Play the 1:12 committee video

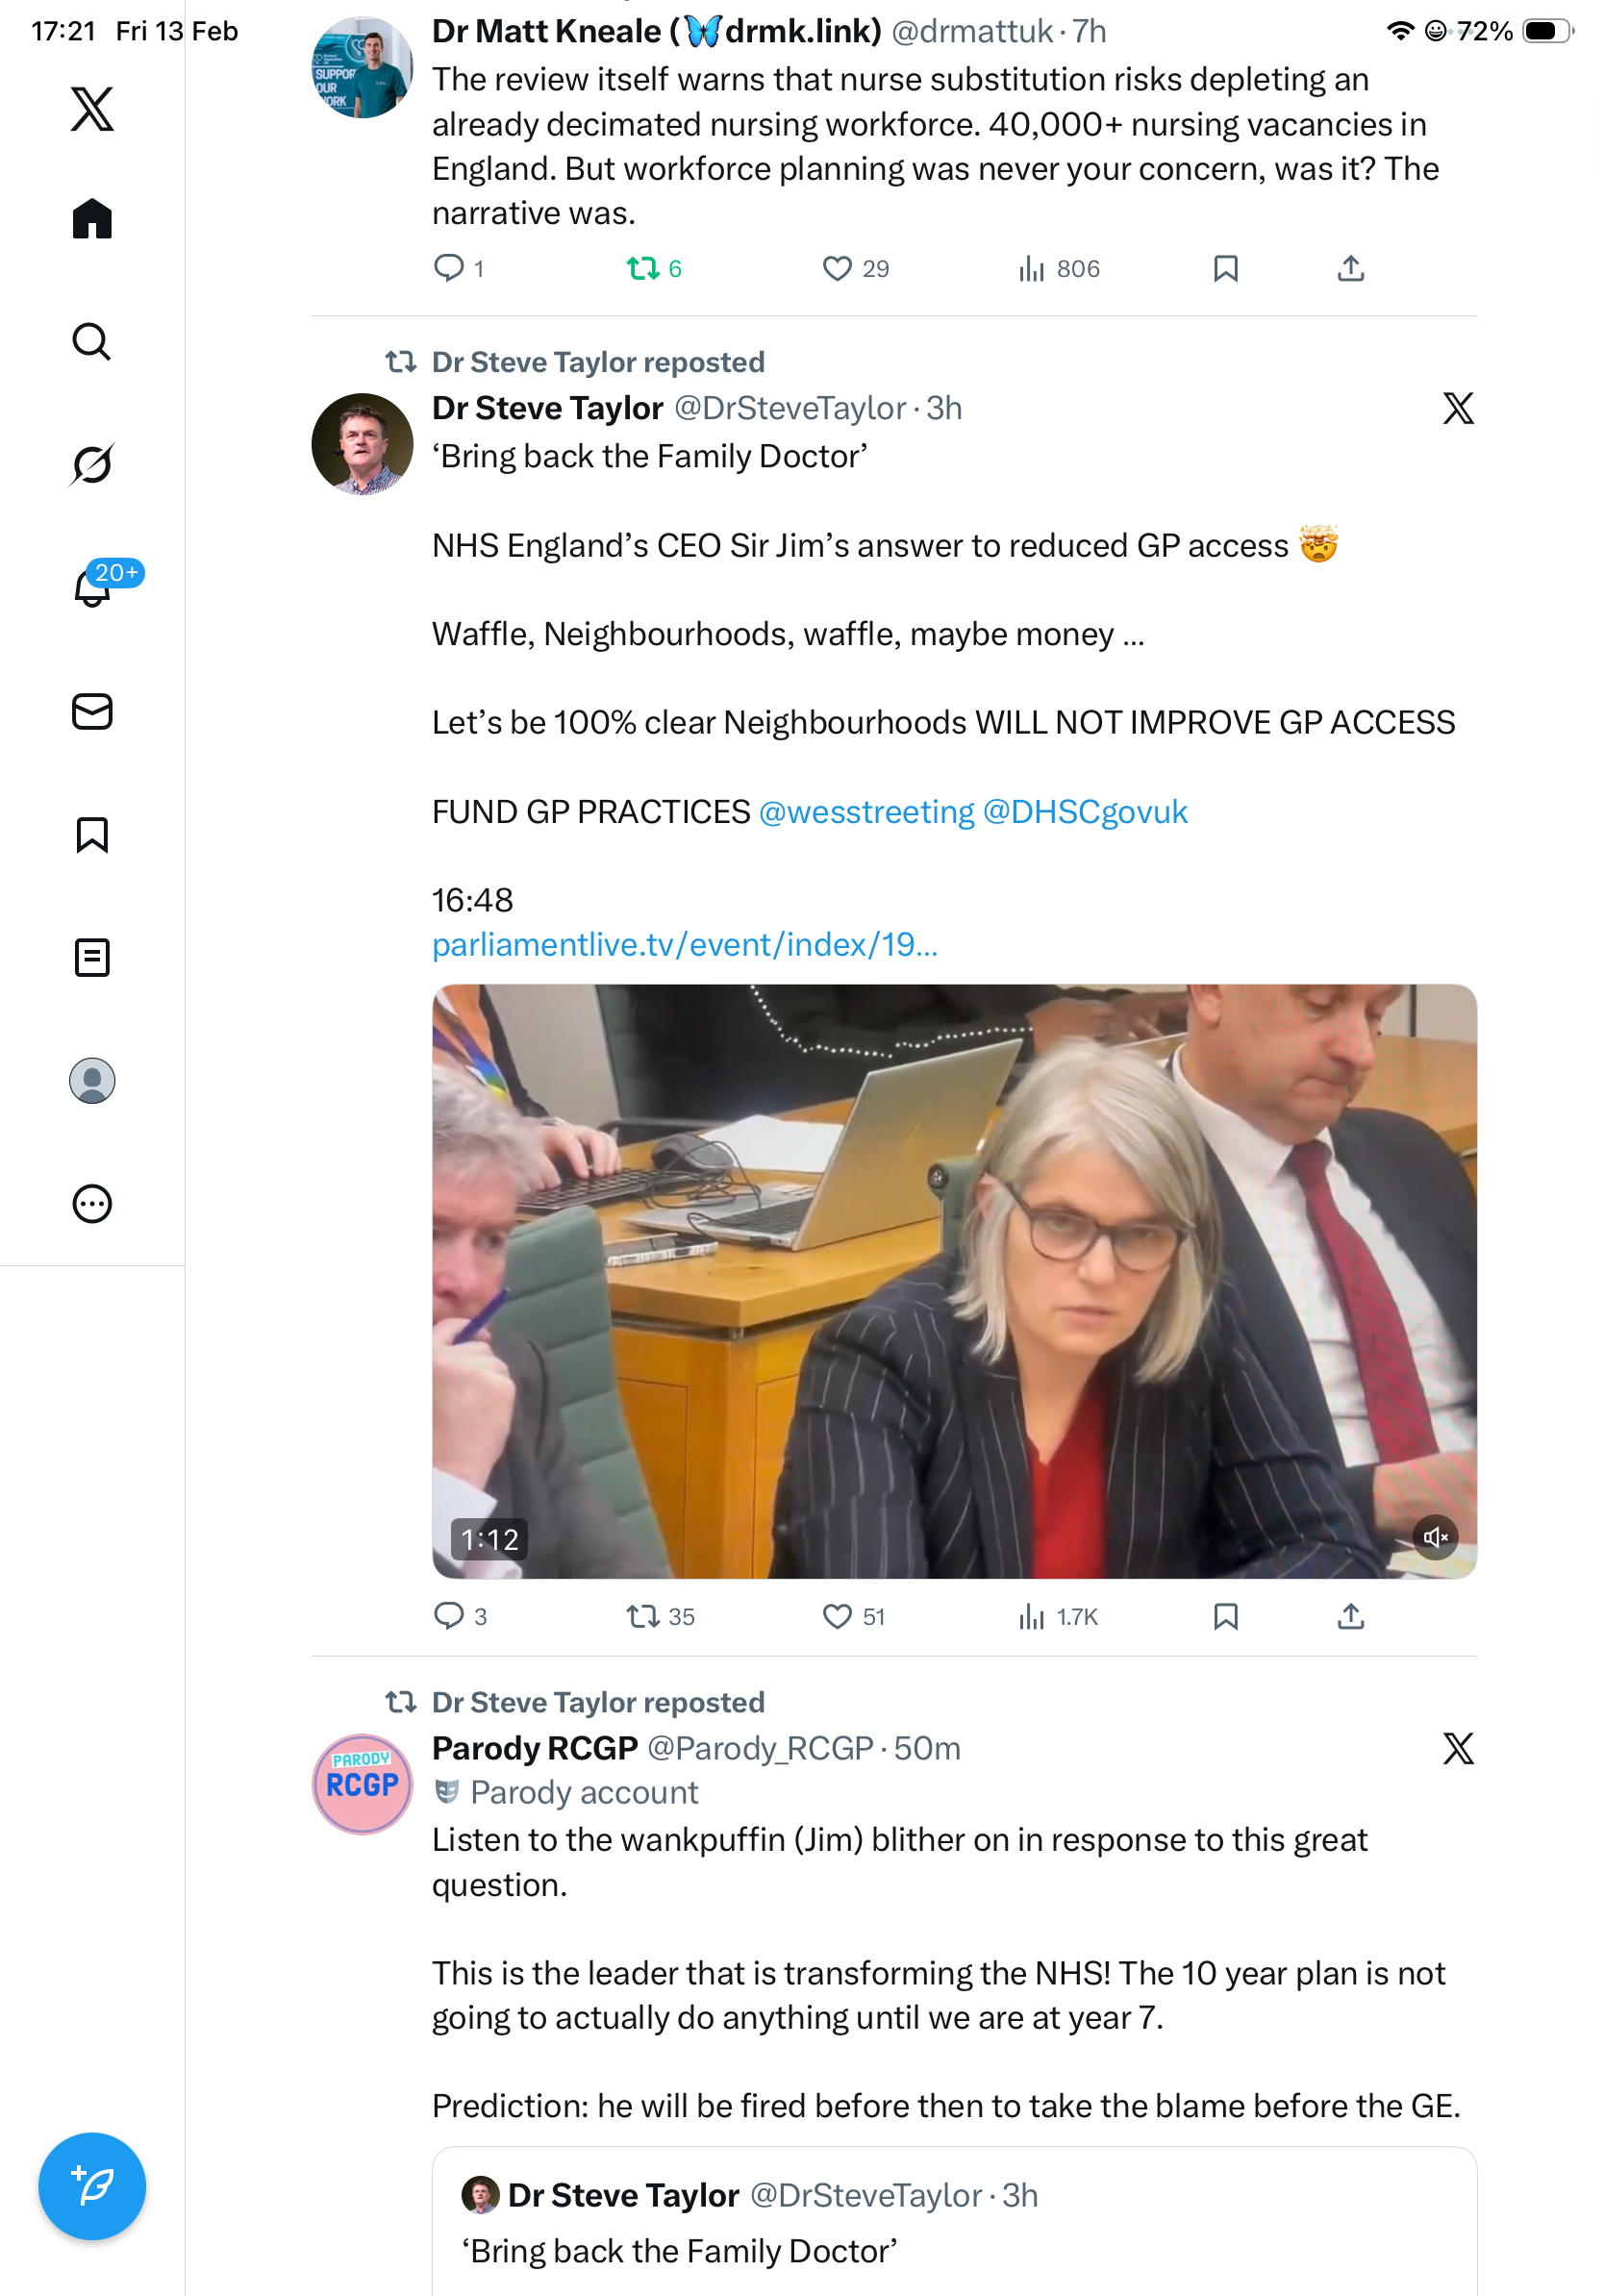click(953, 1280)
